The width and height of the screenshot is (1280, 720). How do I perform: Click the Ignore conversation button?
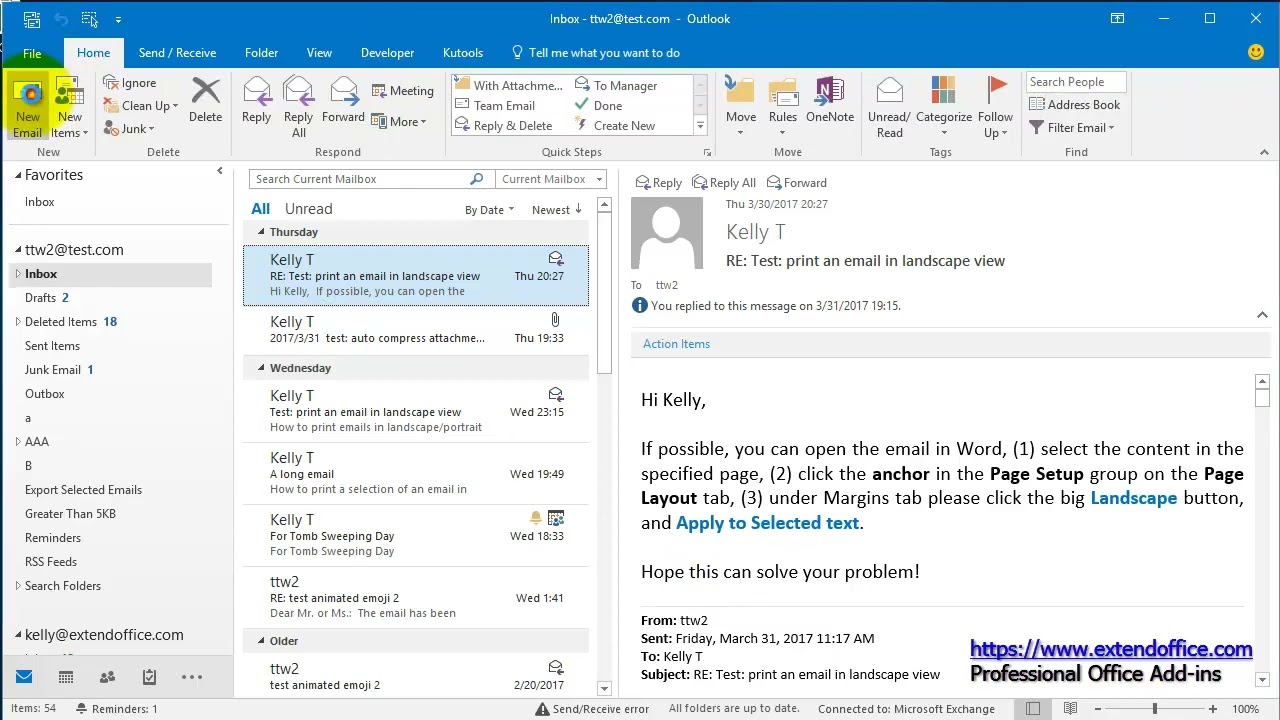click(130, 83)
